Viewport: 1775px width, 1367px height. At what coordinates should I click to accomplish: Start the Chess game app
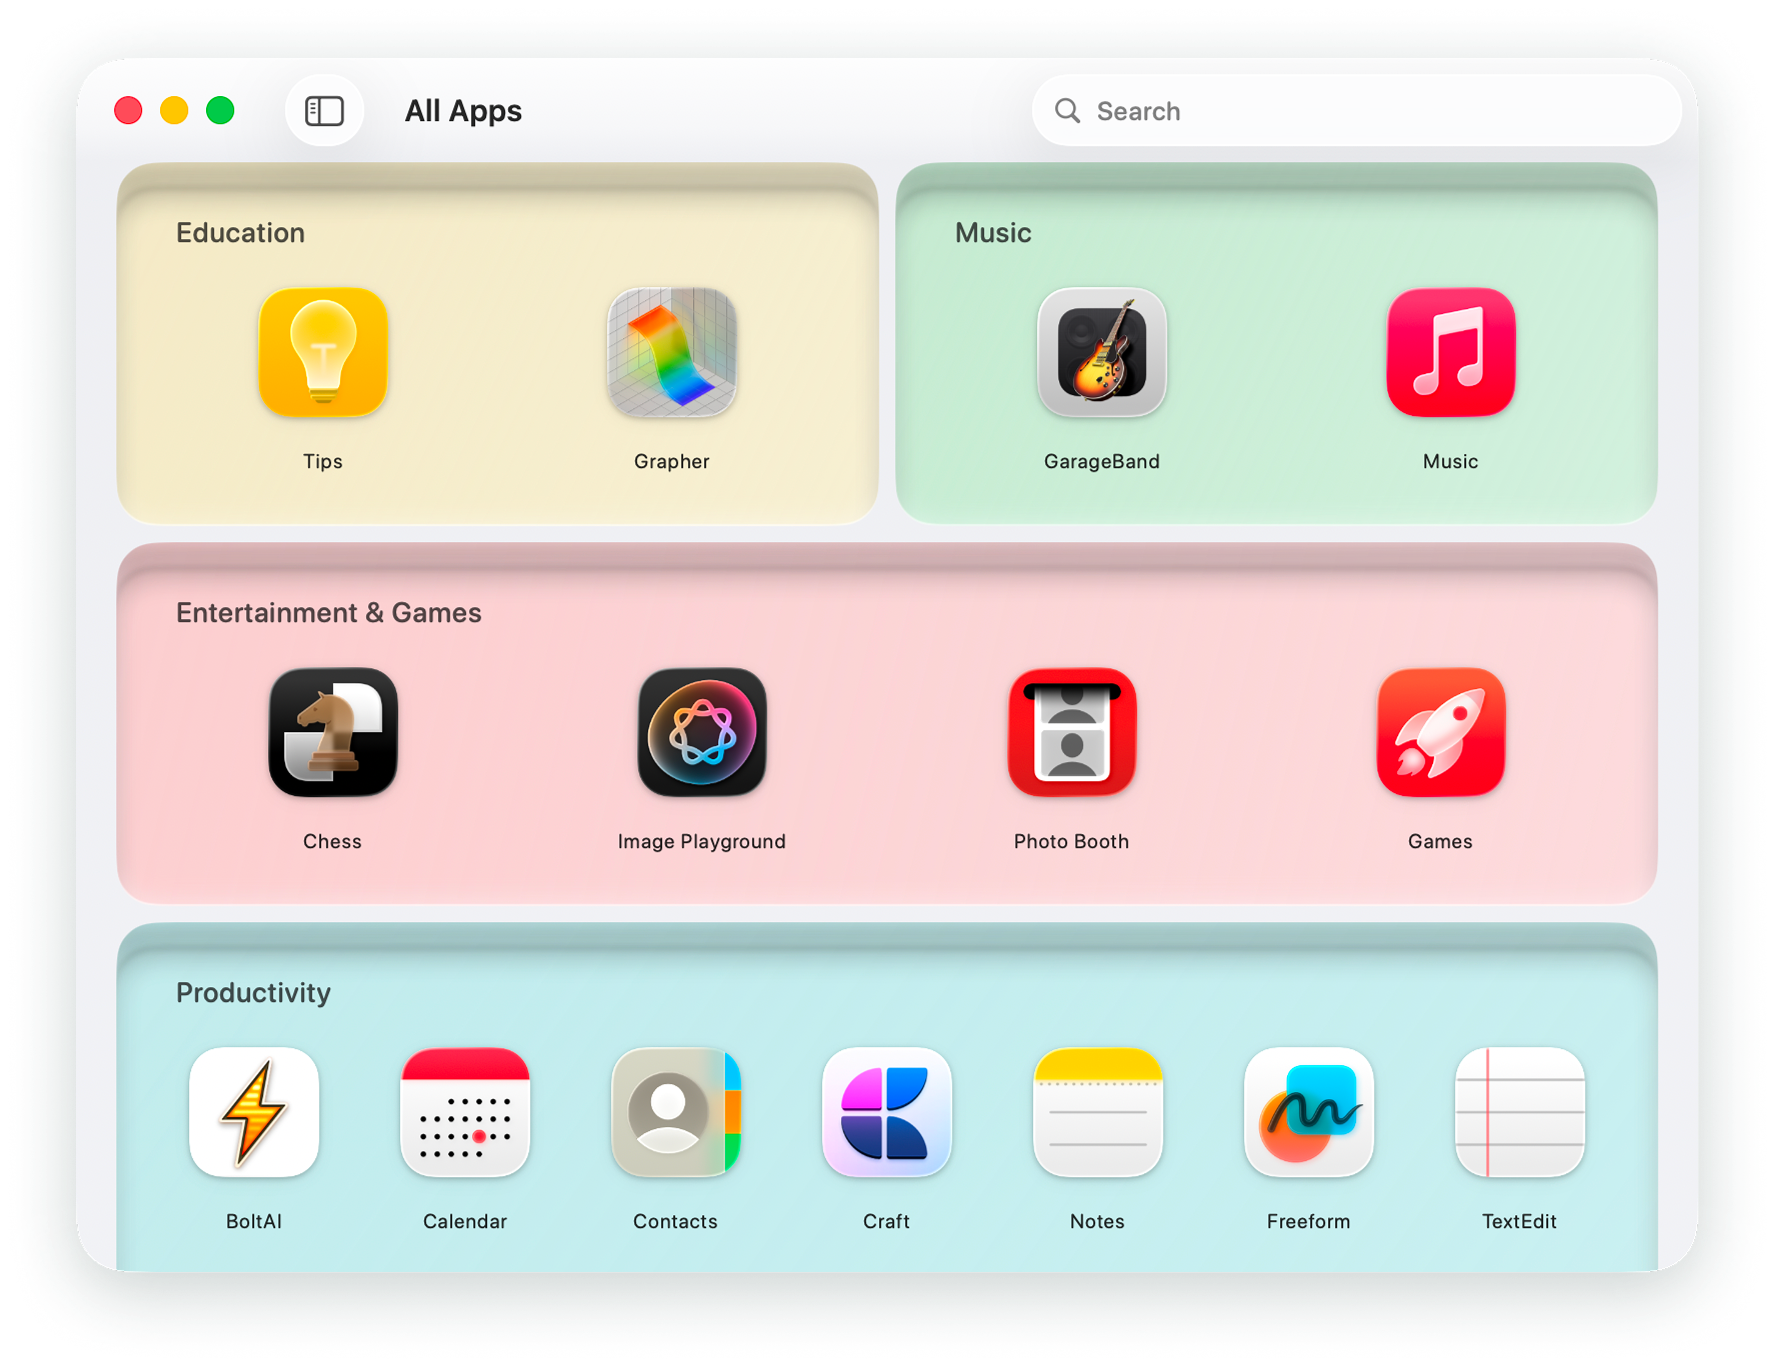pos(333,732)
